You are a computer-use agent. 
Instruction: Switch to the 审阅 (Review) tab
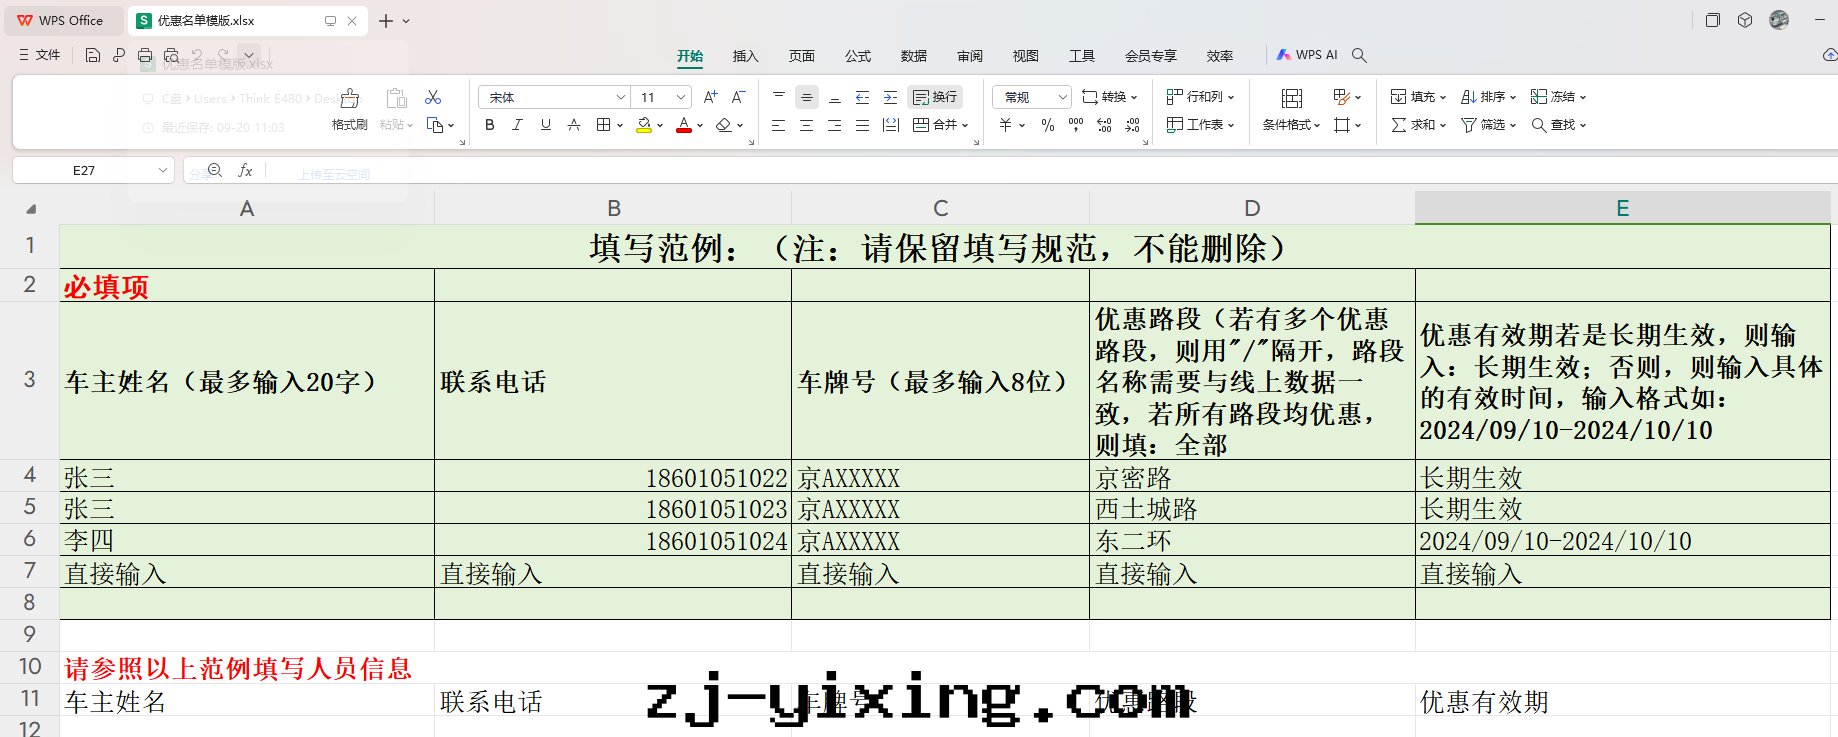(x=969, y=56)
